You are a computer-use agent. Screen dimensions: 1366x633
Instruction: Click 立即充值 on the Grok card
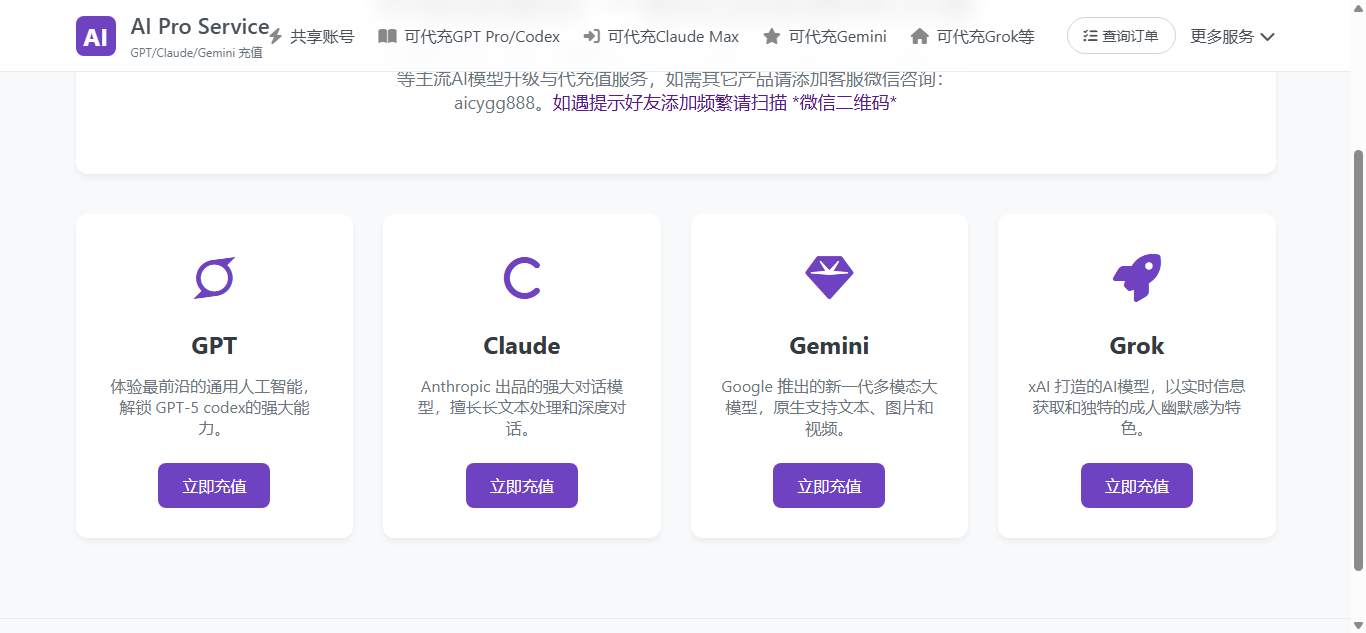pos(1137,486)
